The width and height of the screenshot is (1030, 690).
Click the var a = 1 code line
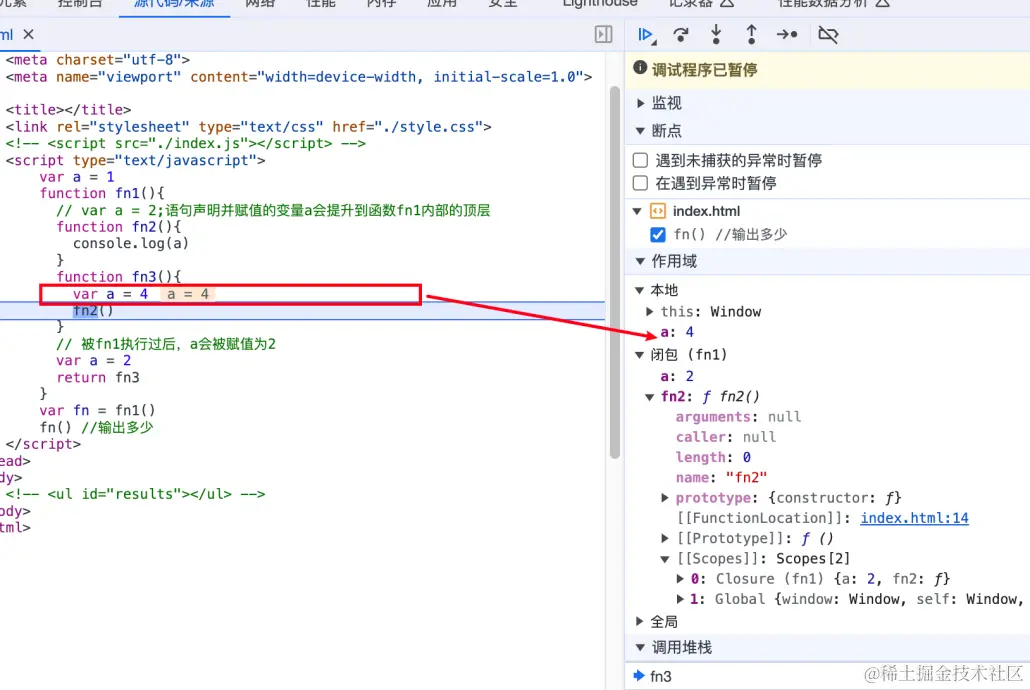[77, 177]
